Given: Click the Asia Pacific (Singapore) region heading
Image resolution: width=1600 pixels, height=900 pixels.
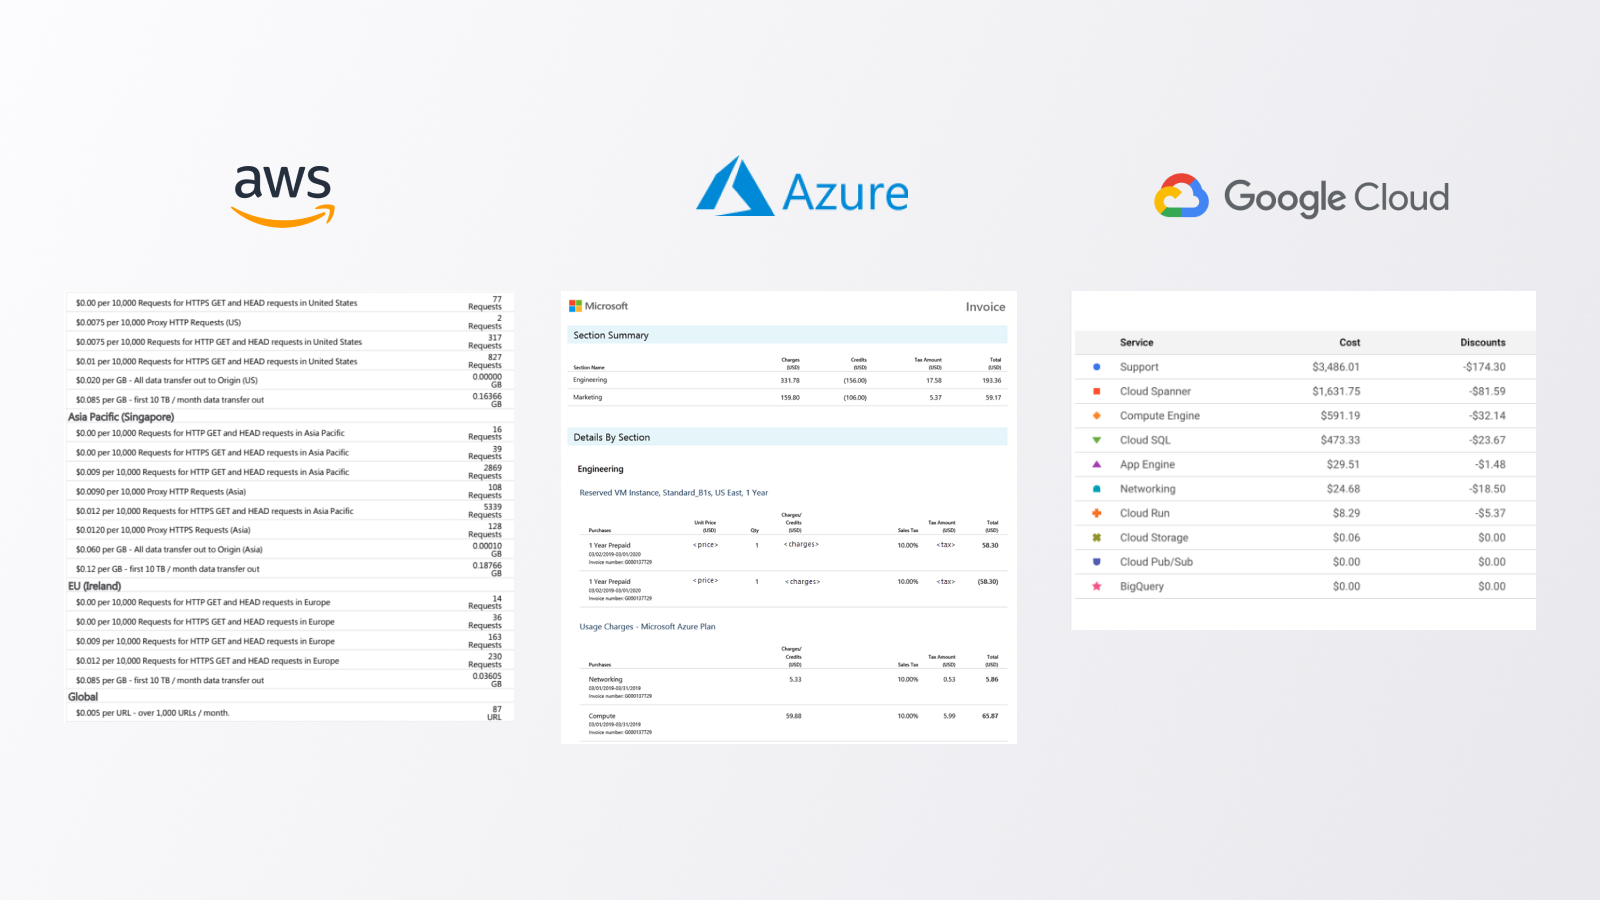Looking at the screenshot, I should (x=121, y=417).
